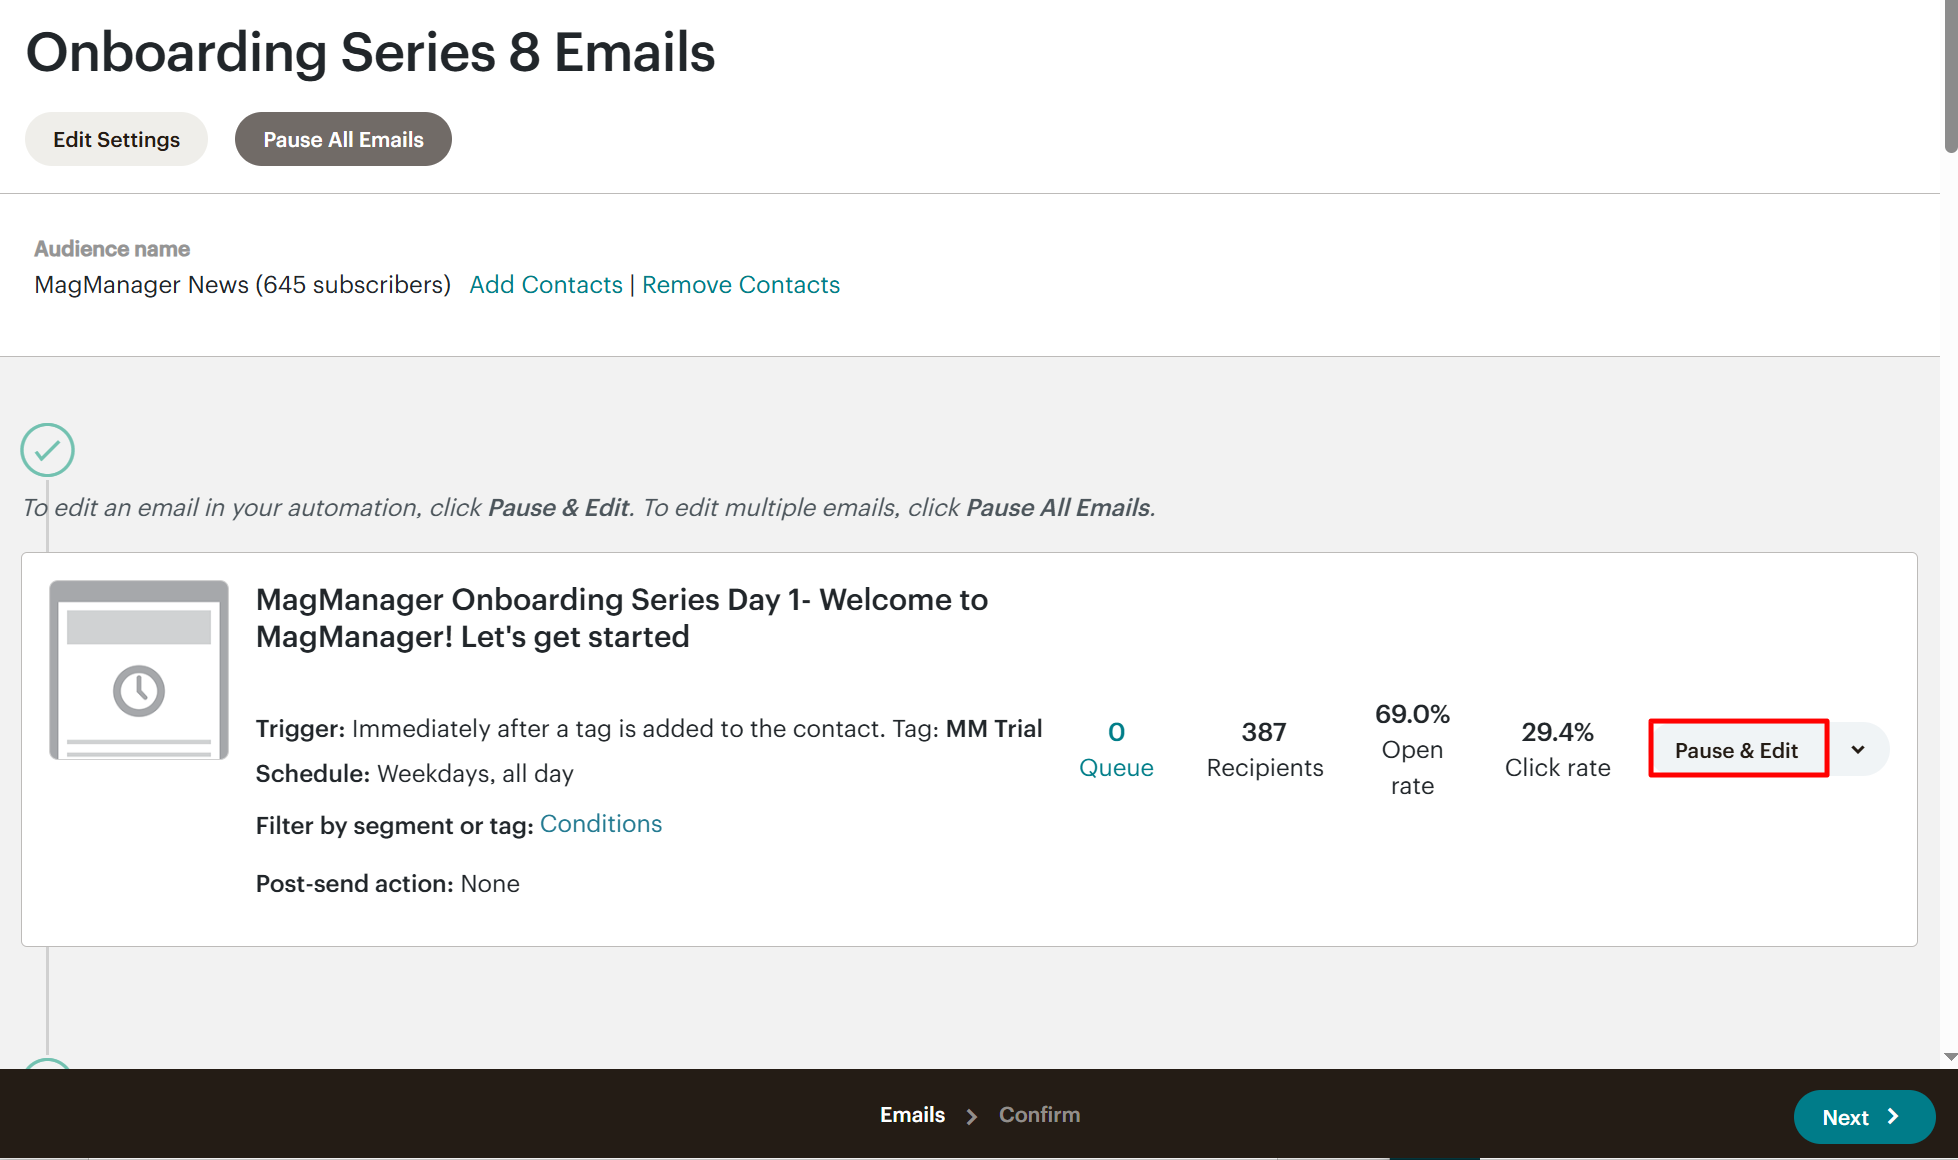View the 0 Queue link

(x=1116, y=749)
